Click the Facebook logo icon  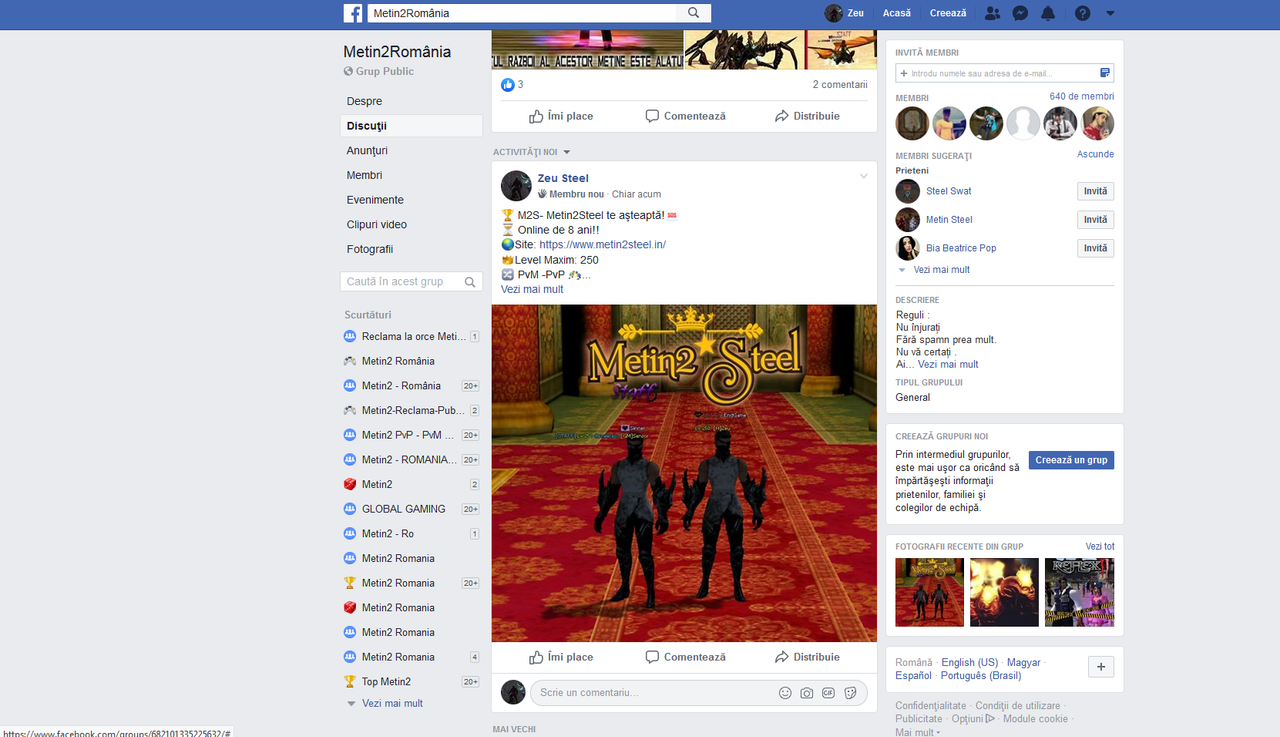coord(353,13)
